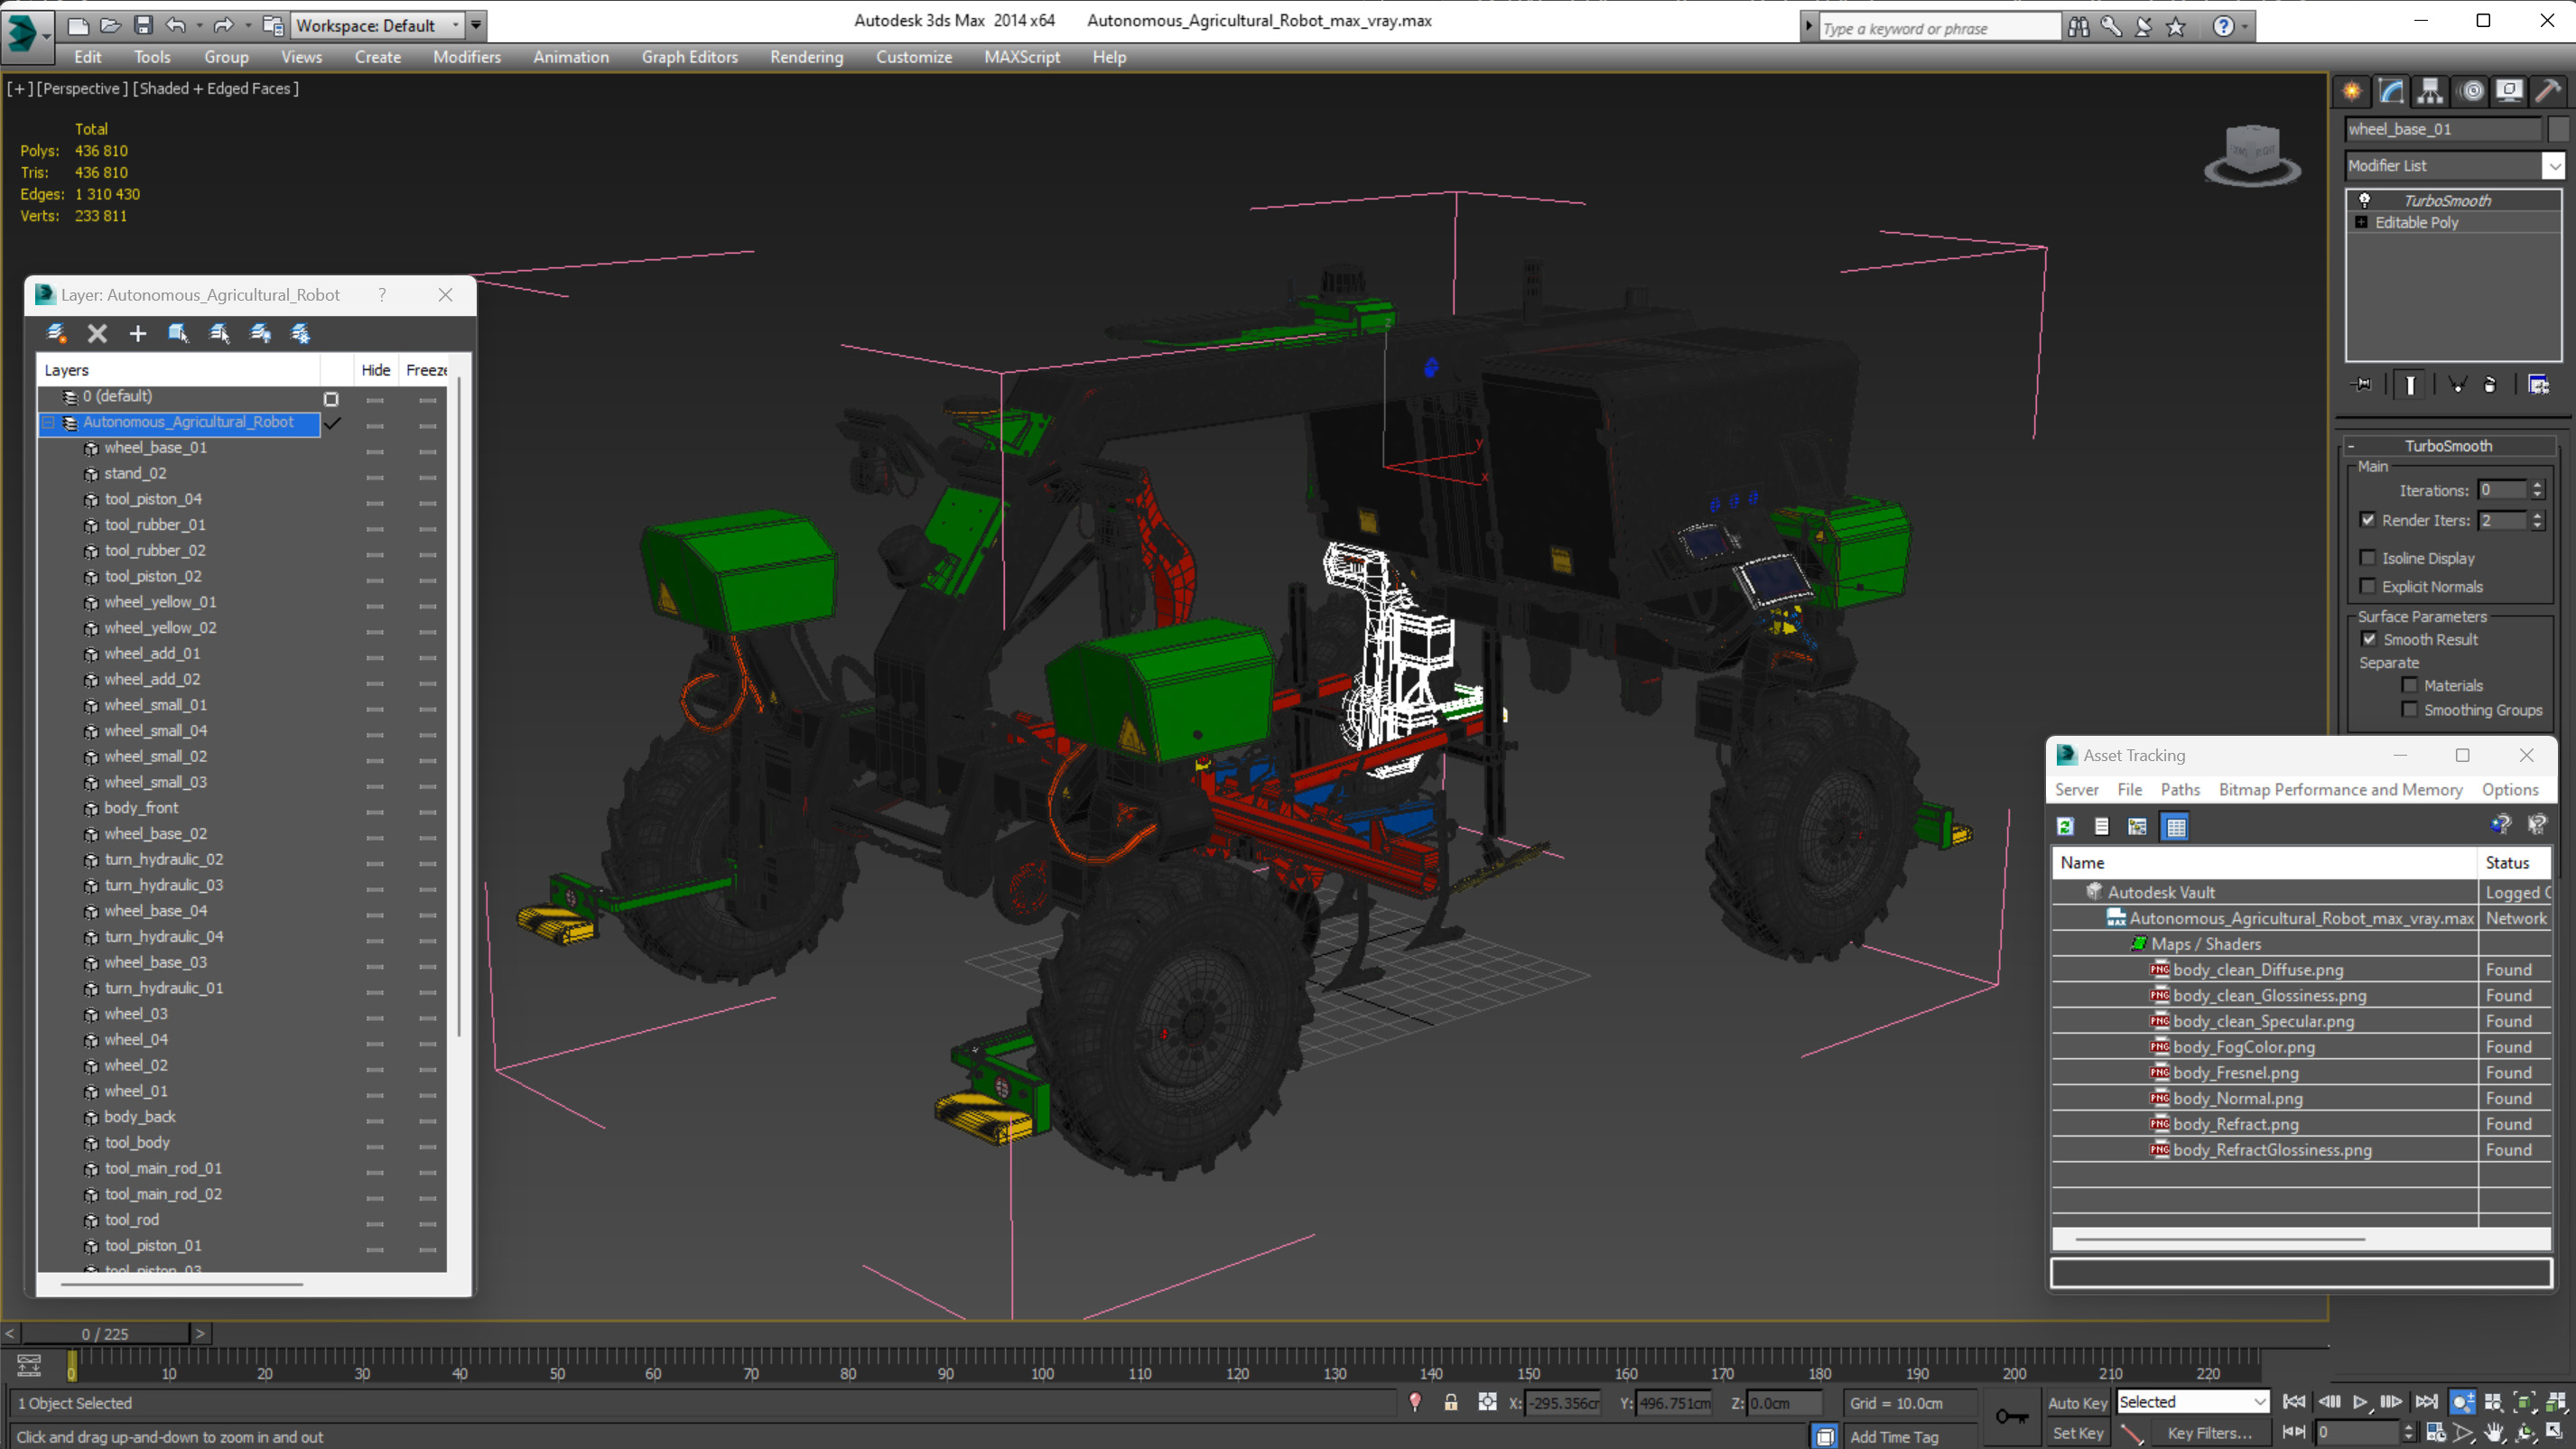Toggle the TurboSmooth modifier lightbulb
Screen dimensions: 2576x1449
click(2365, 200)
